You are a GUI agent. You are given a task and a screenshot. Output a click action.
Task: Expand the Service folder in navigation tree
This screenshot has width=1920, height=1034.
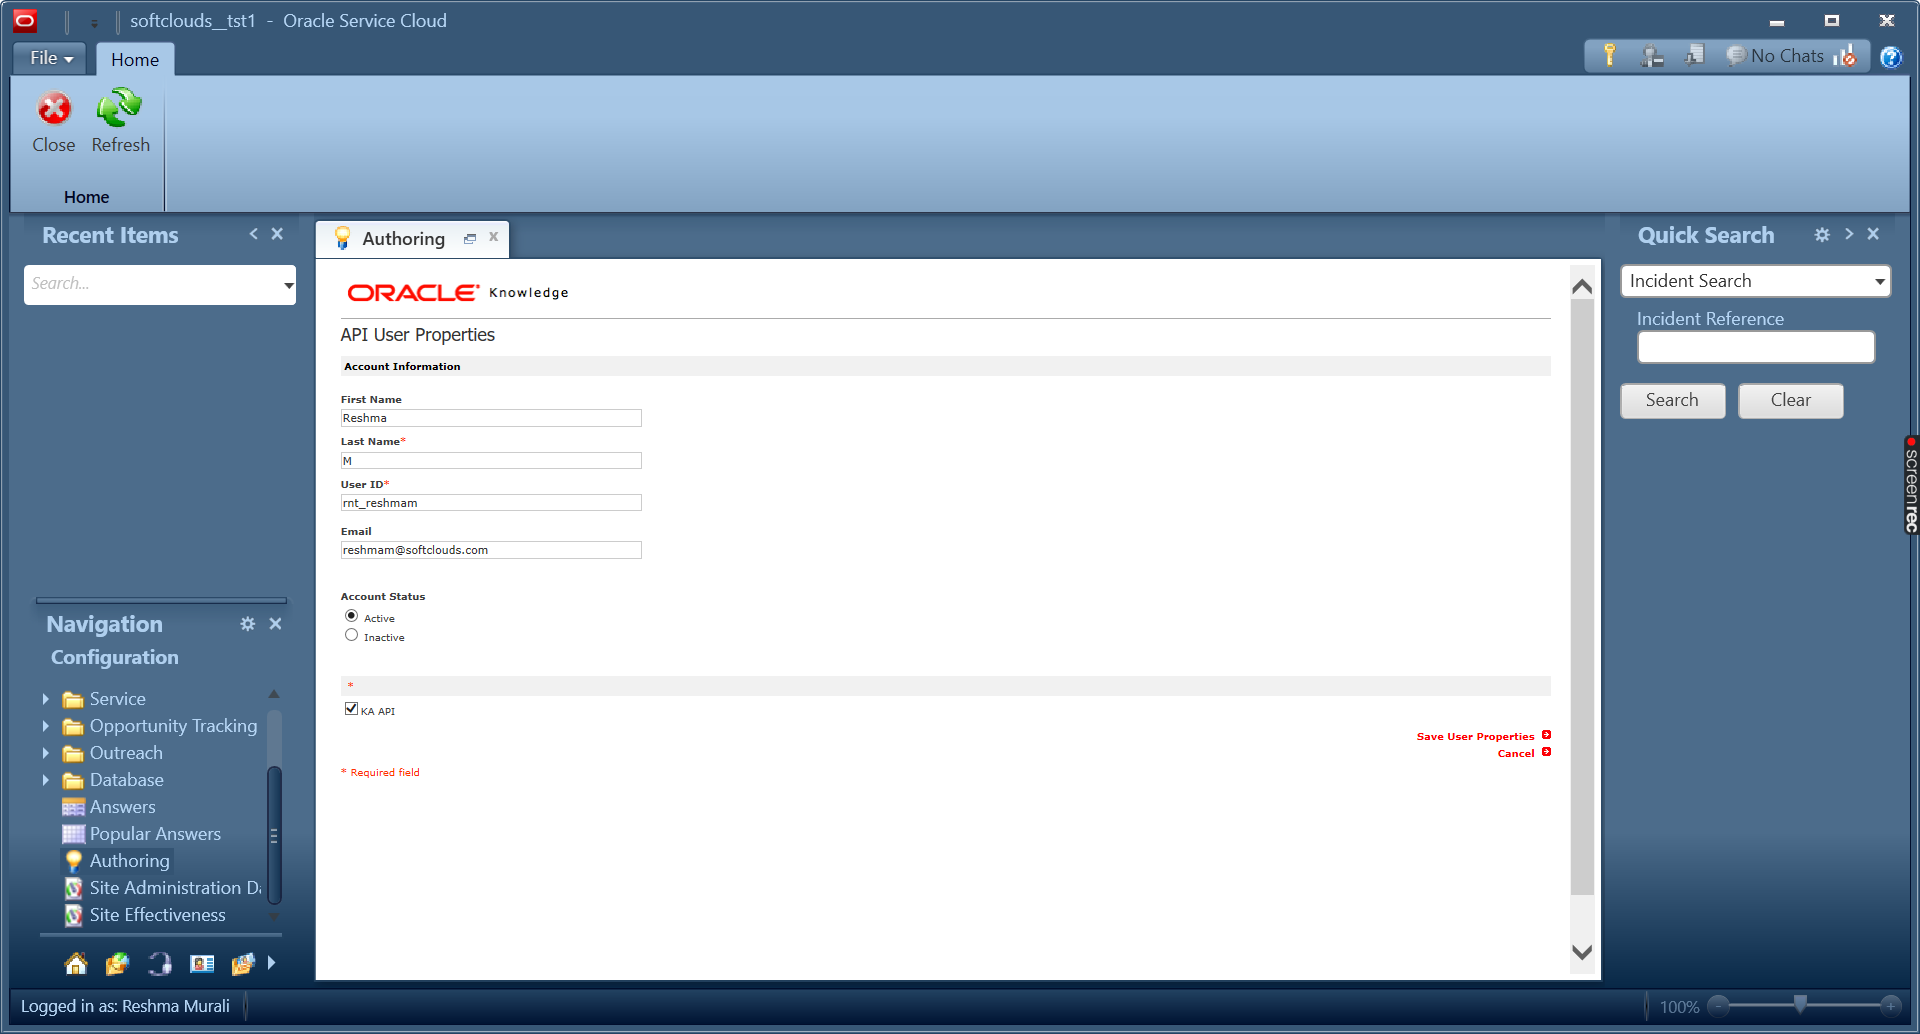[46, 699]
